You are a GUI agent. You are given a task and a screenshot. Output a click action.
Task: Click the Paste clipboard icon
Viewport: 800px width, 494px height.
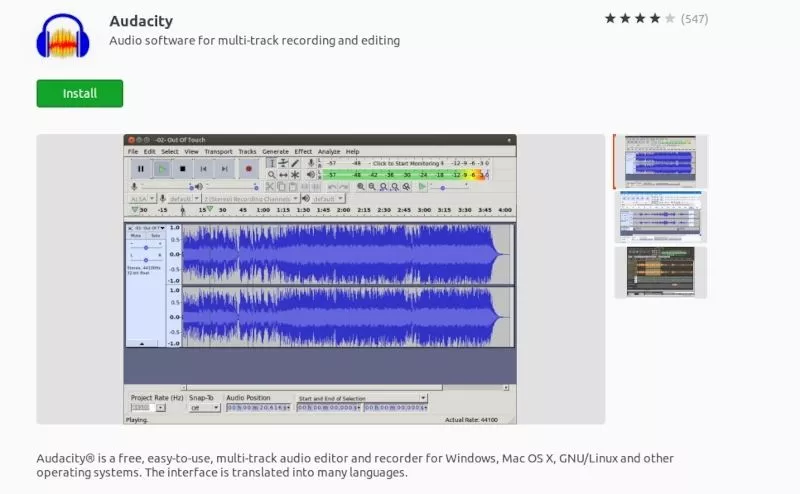293,187
